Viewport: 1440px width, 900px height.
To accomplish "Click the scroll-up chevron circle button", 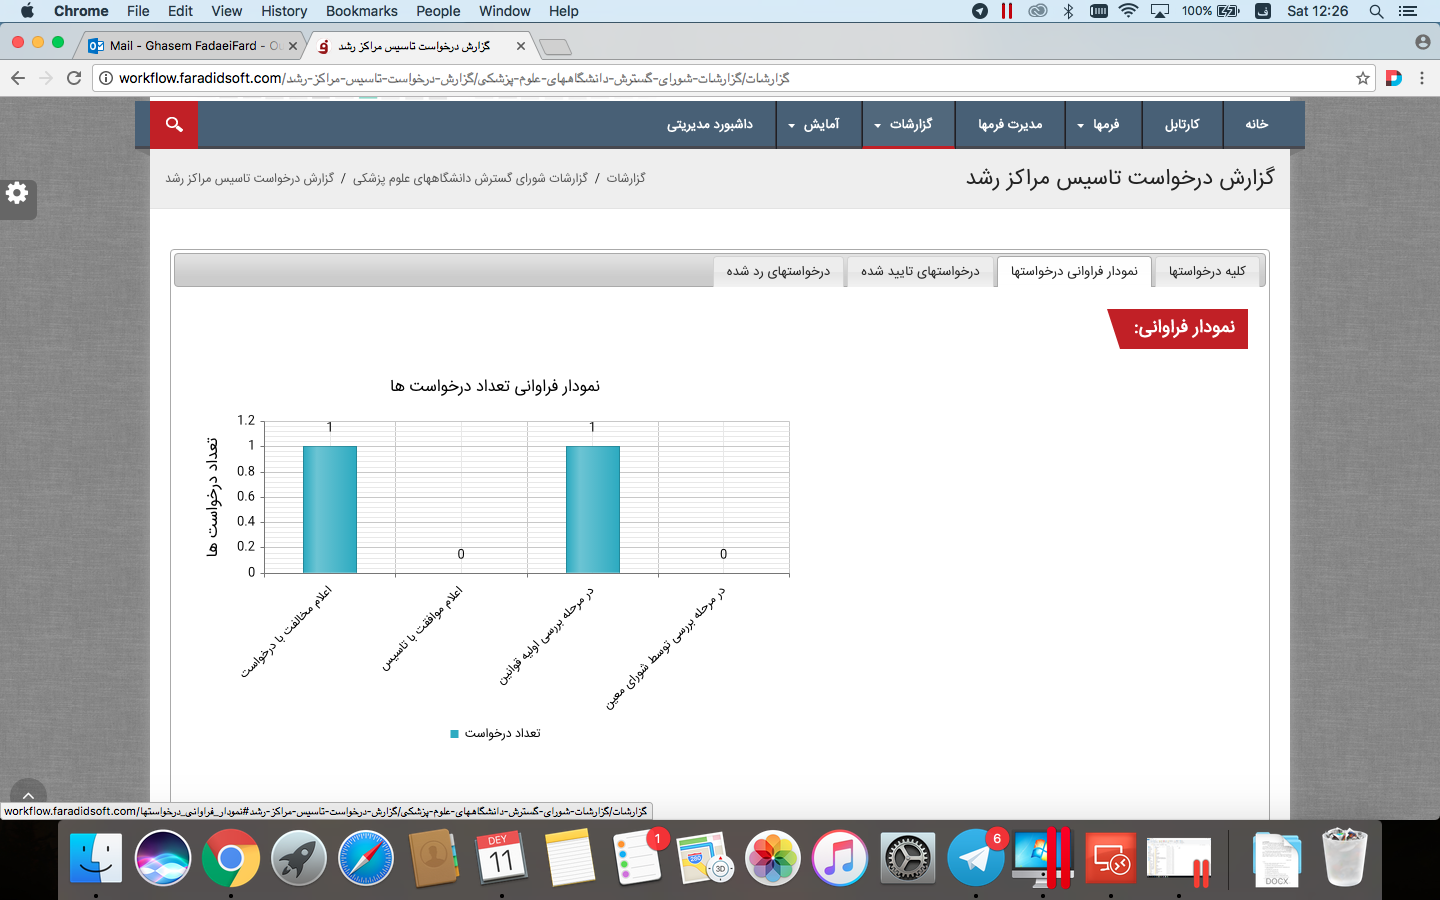I will pos(28,795).
